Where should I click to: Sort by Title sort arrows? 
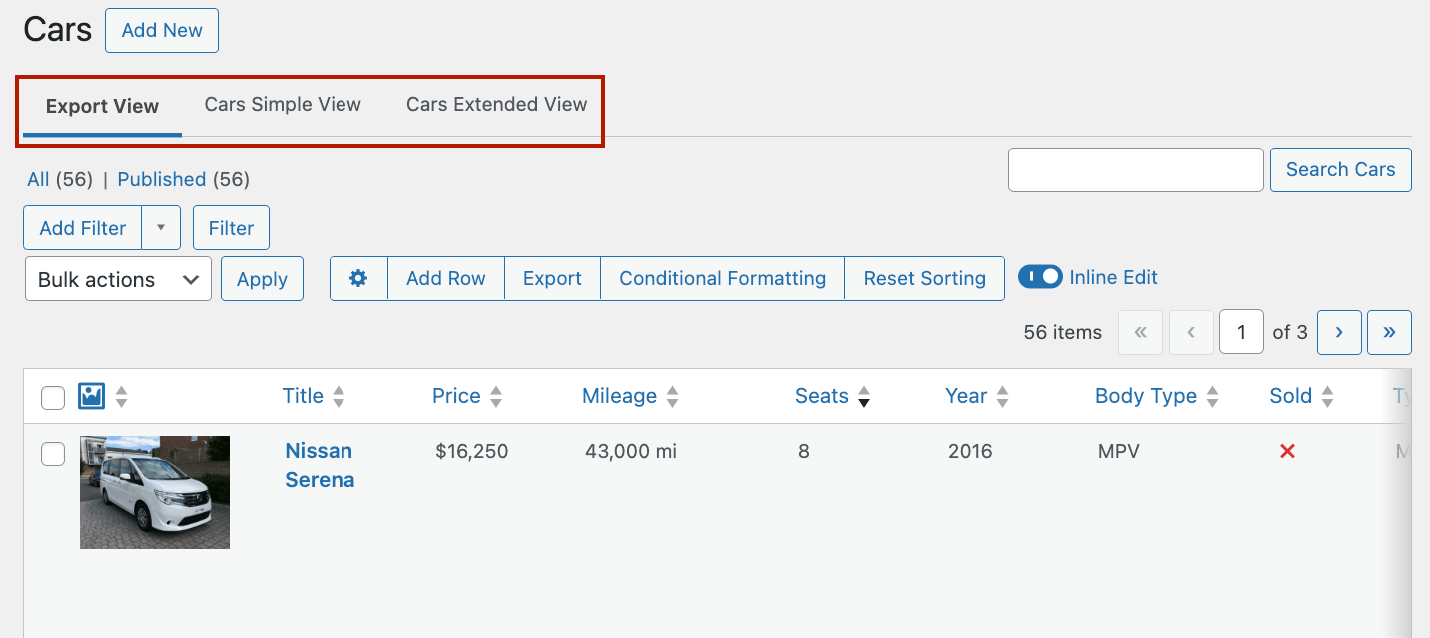(339, 397)
